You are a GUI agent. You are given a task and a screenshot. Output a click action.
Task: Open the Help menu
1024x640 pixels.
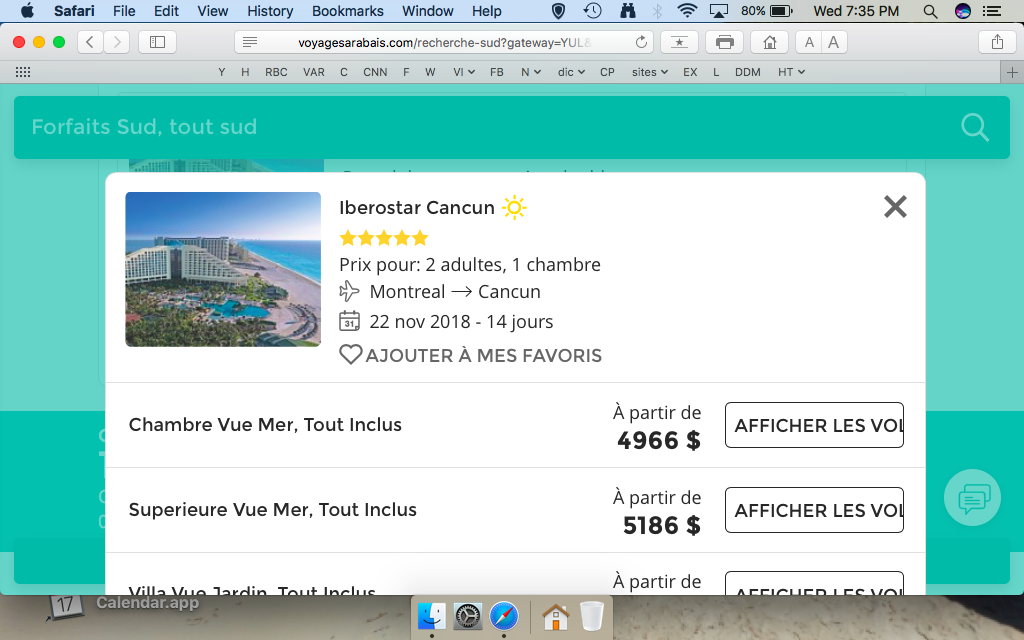[x=487, y=11]
